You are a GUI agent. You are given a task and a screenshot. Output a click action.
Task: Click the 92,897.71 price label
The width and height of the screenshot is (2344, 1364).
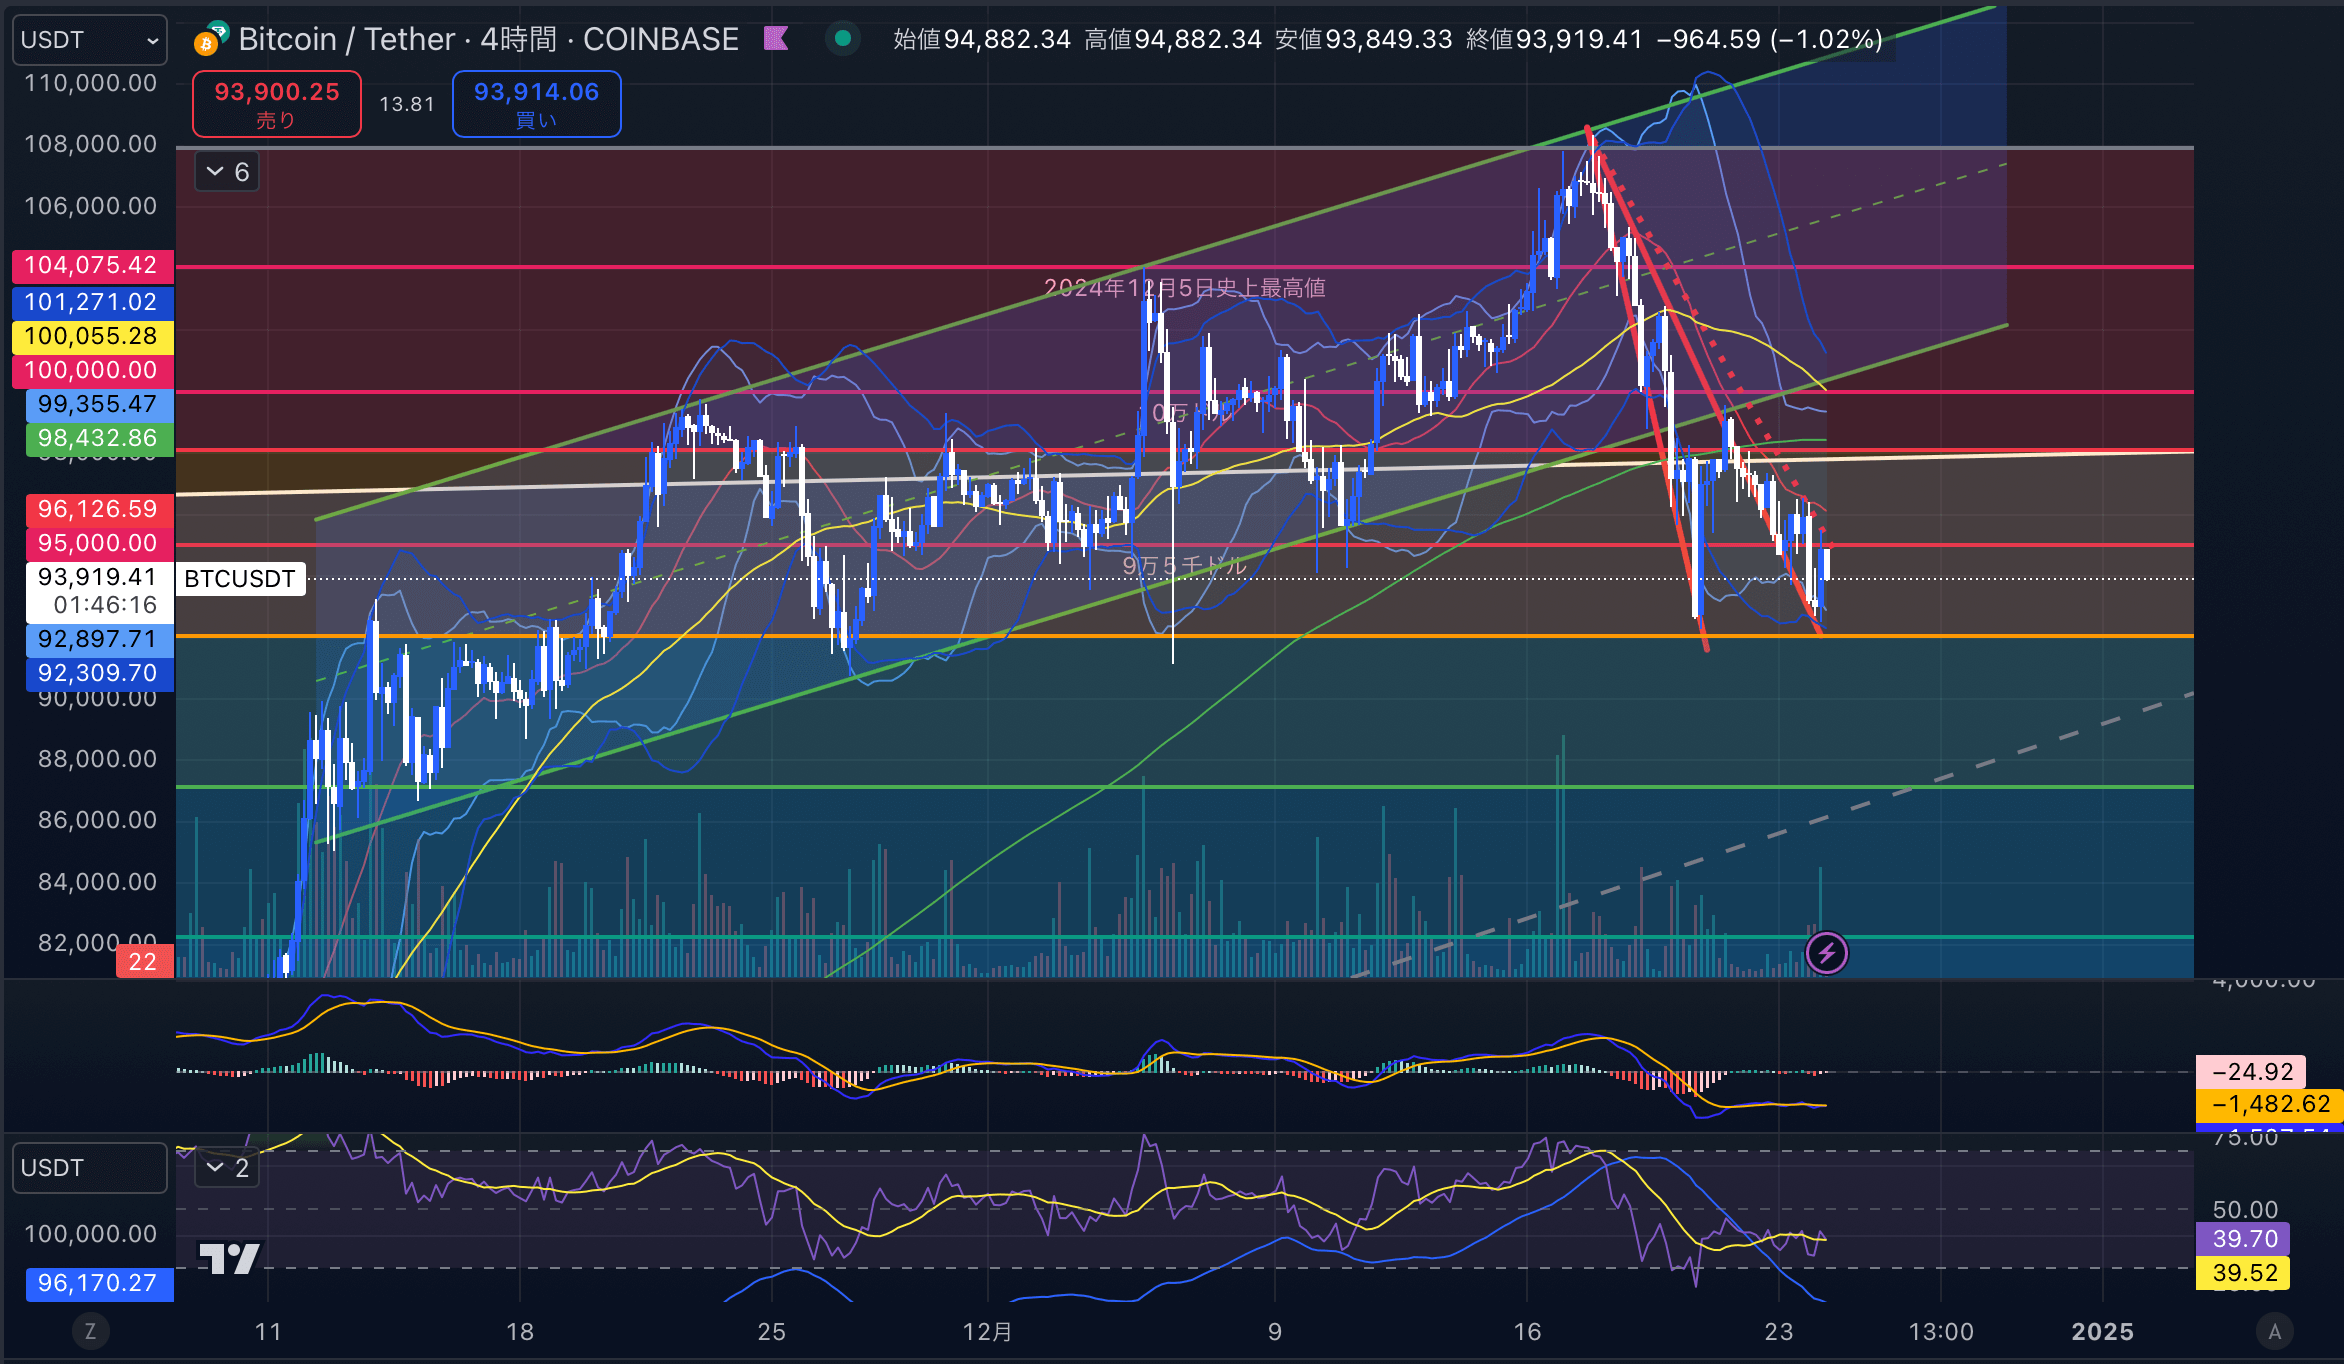pyautogui.click(x=99, y=639)
